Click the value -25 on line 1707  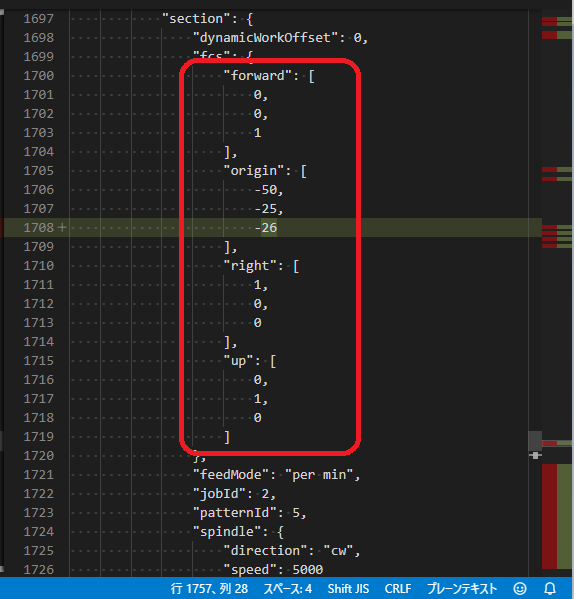266,209
